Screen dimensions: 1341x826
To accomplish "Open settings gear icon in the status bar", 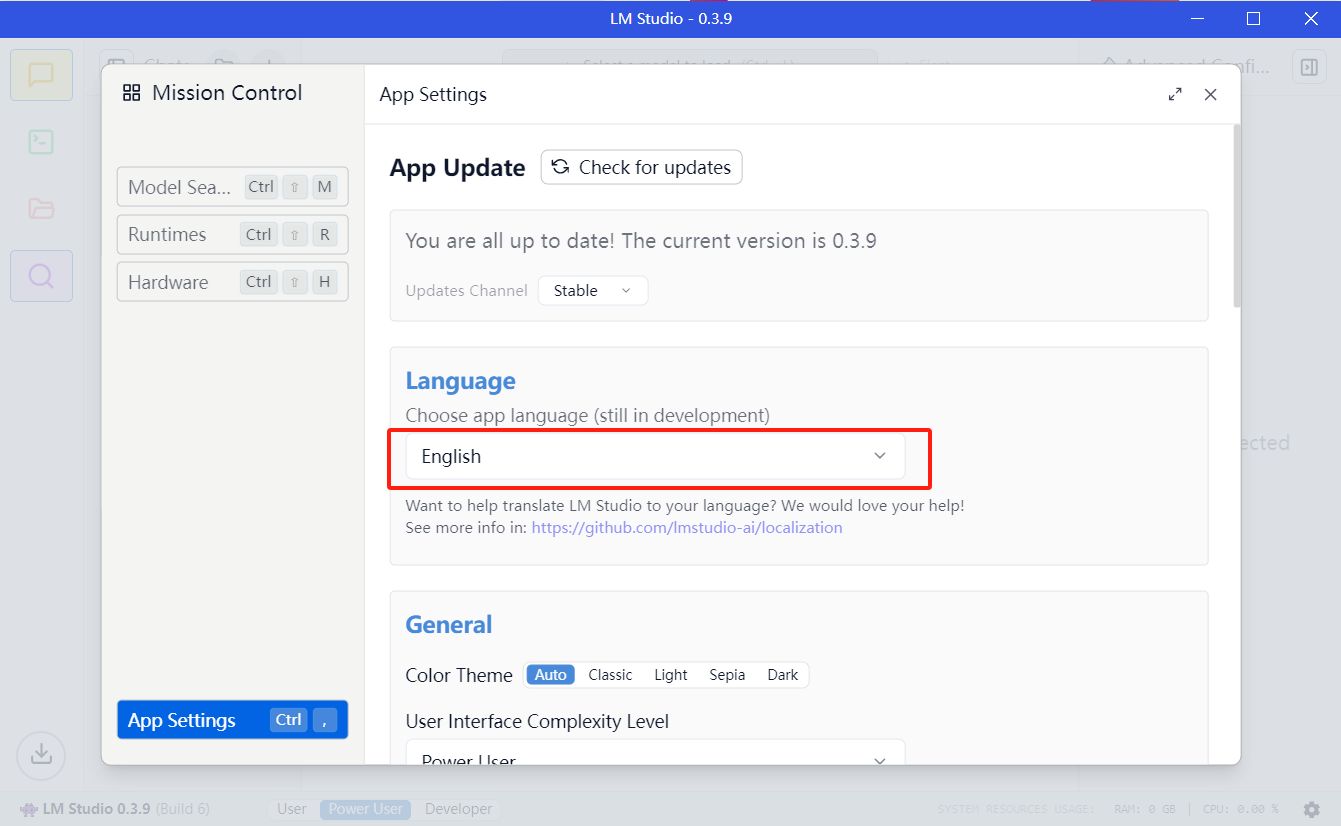I will (x=1311, y=809).
